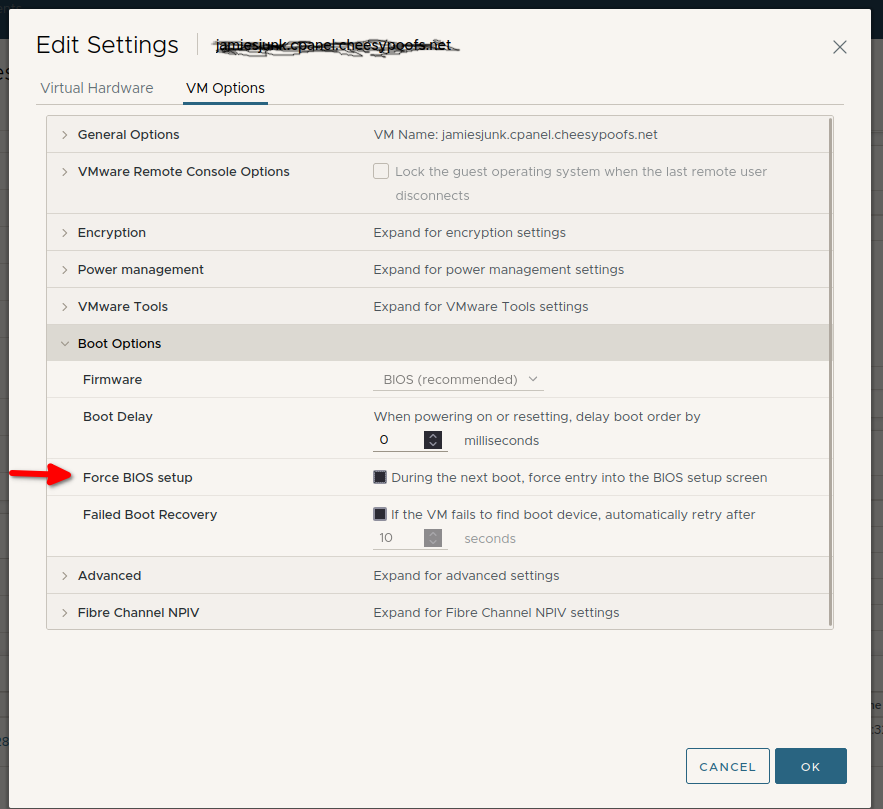Screen dimensions: 883x809
Task: Expand the Encryption settings row
Action: point(65,233)
